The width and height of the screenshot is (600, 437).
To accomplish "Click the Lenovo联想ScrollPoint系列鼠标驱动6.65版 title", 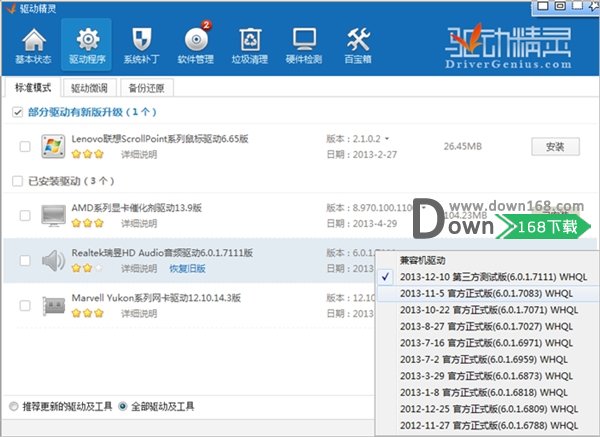I will pos(160,139).
